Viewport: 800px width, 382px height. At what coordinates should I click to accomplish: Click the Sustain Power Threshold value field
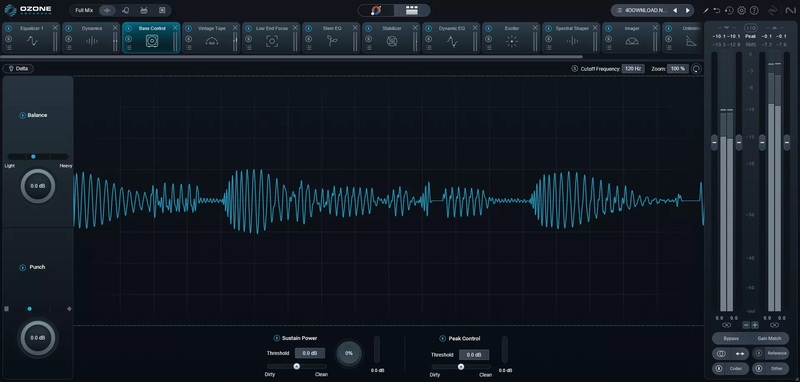tap(310, 353)
